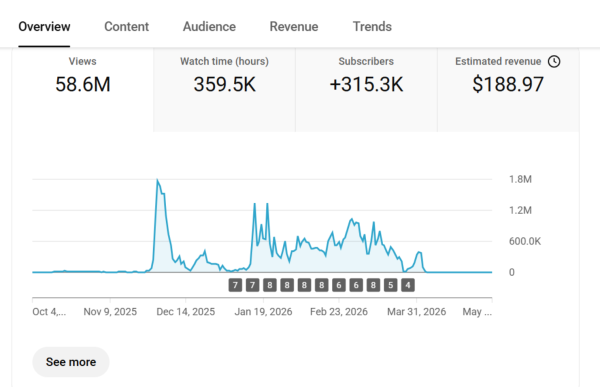Select the Views metric card
The height and width of the screenshot is (387, 600).
83,90
